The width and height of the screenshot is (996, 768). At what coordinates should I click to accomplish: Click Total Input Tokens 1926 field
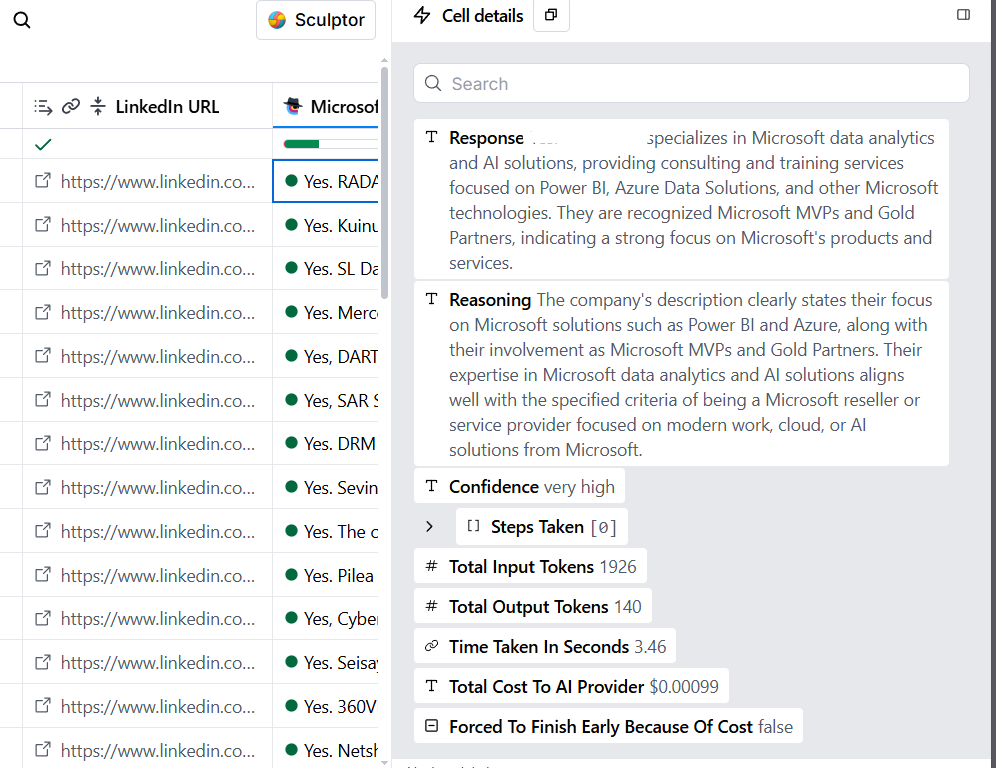click(x=530, y=566)
